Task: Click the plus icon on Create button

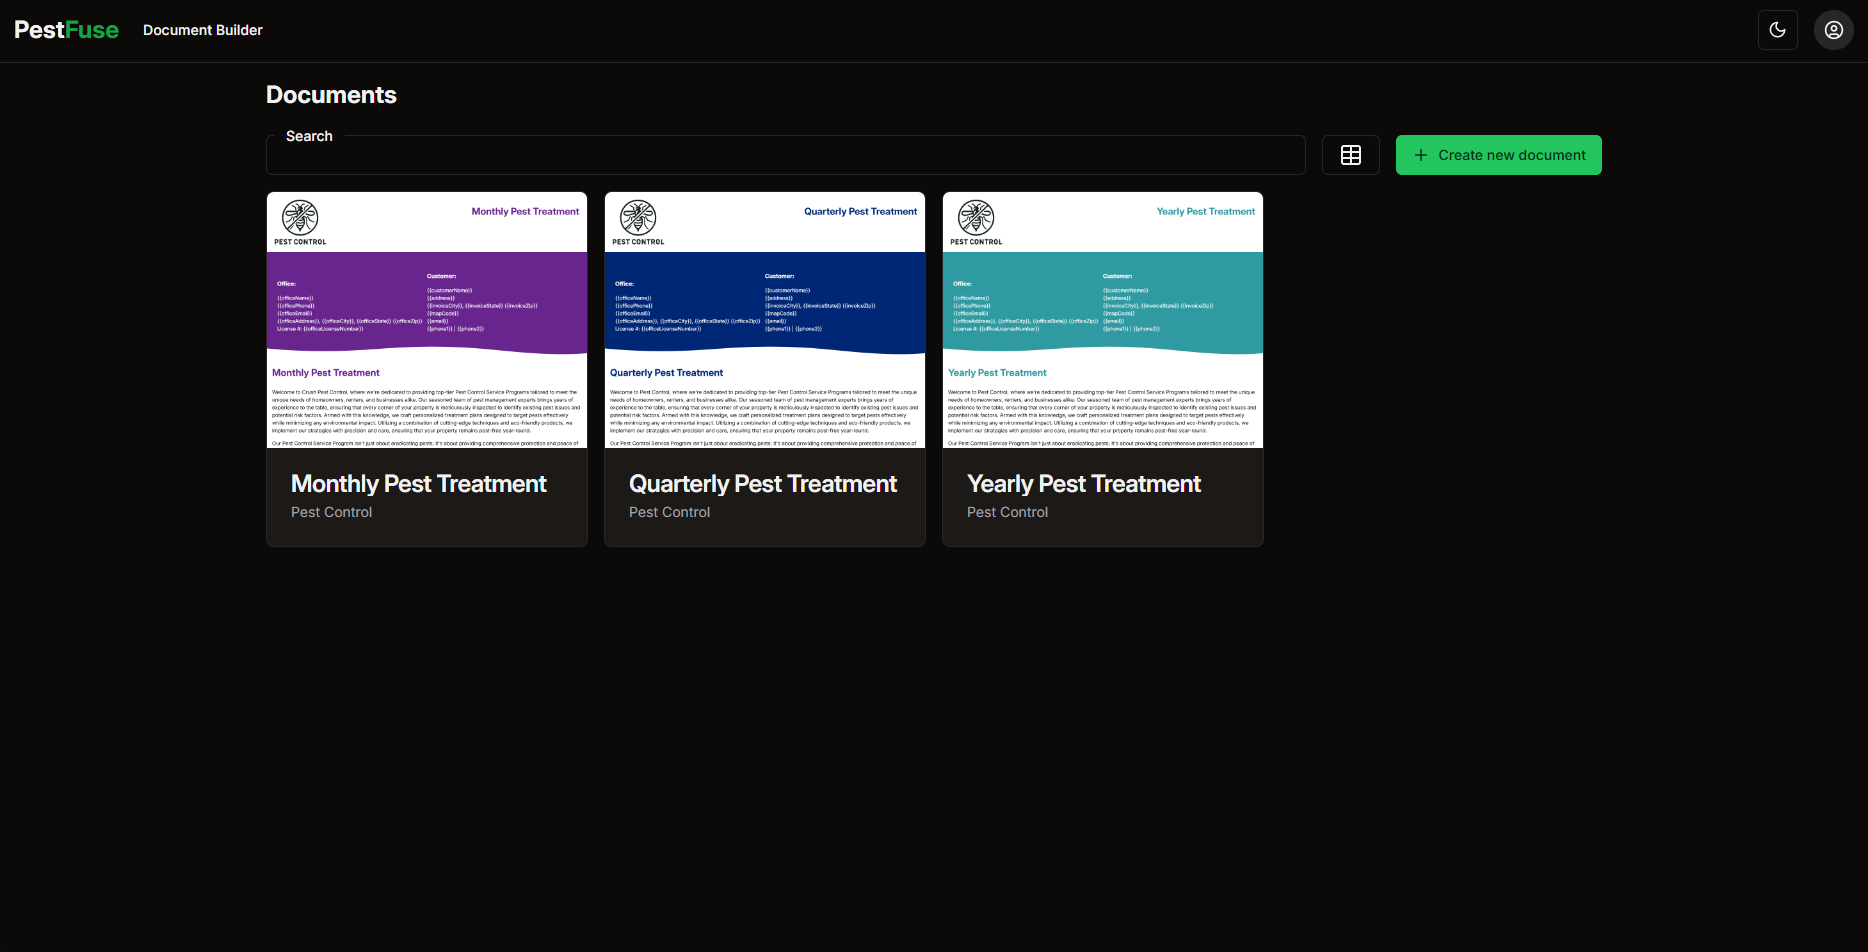Action: pos(1420,155)
